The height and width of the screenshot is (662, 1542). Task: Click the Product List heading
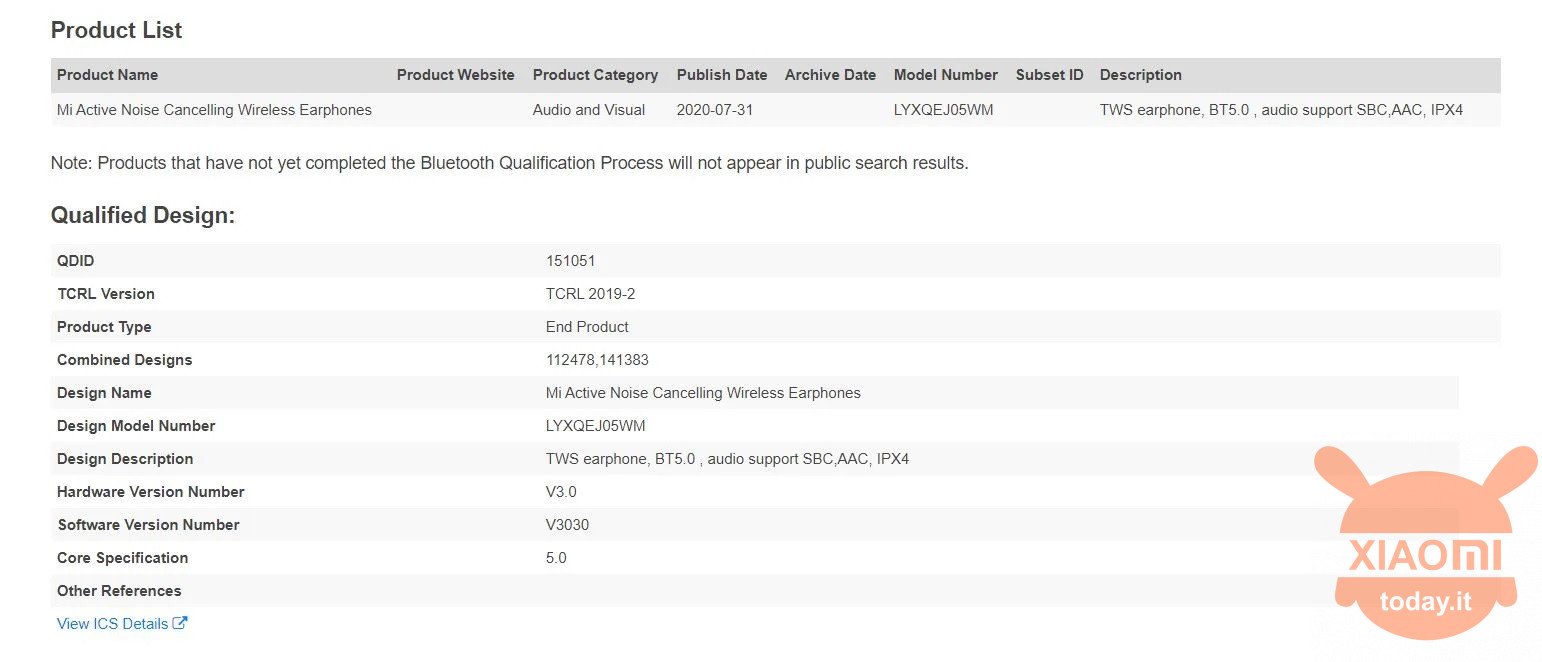tap(116, 31)
